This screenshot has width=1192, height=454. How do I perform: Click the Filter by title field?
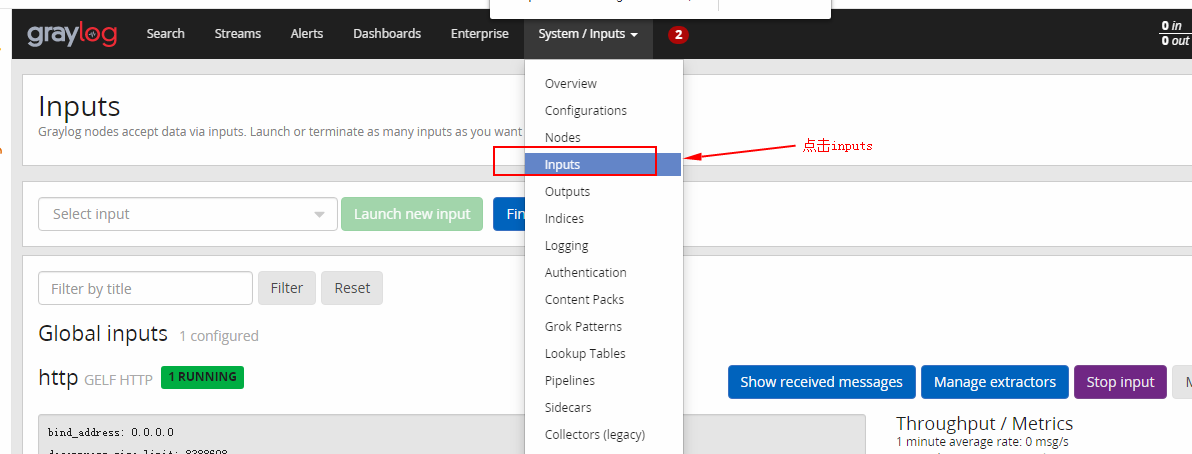pos(145,288)
